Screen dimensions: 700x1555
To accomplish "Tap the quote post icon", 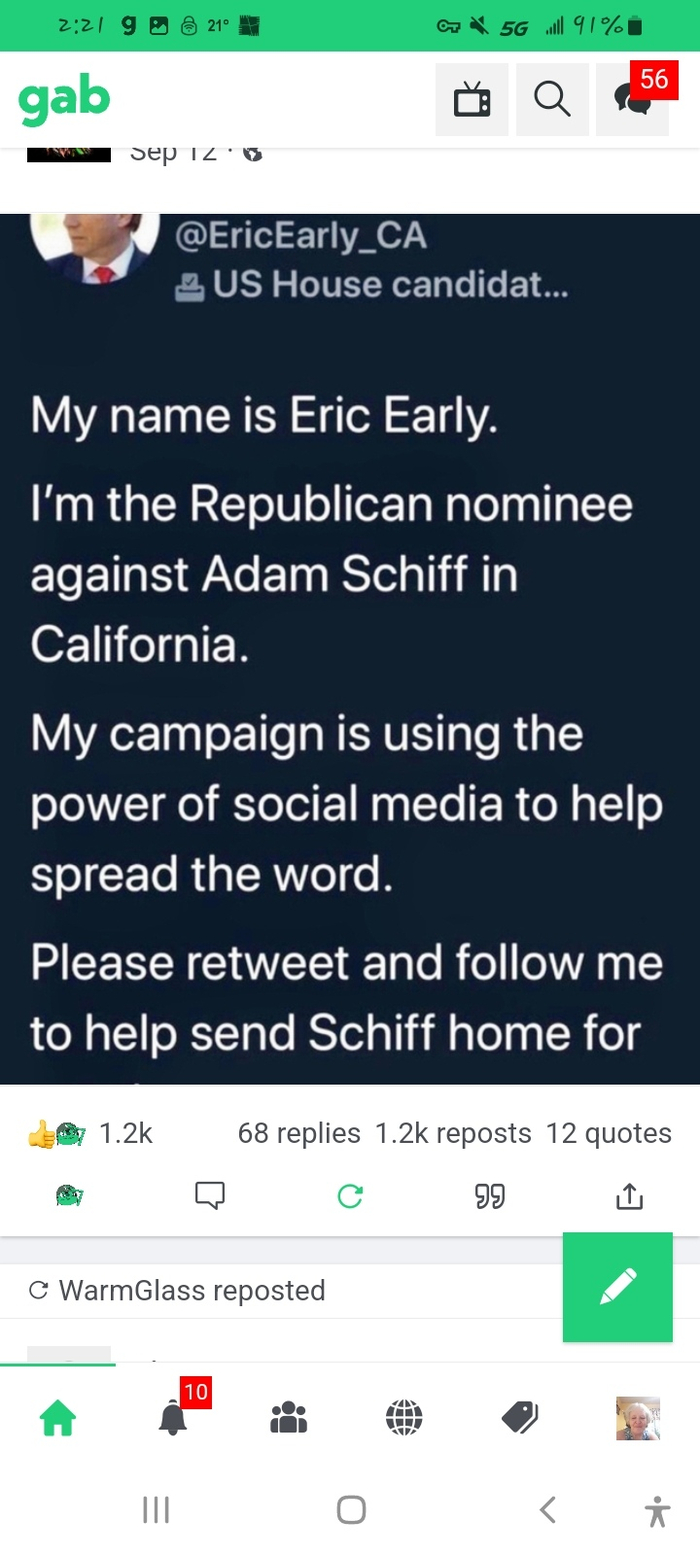I will click(489, 1194).
